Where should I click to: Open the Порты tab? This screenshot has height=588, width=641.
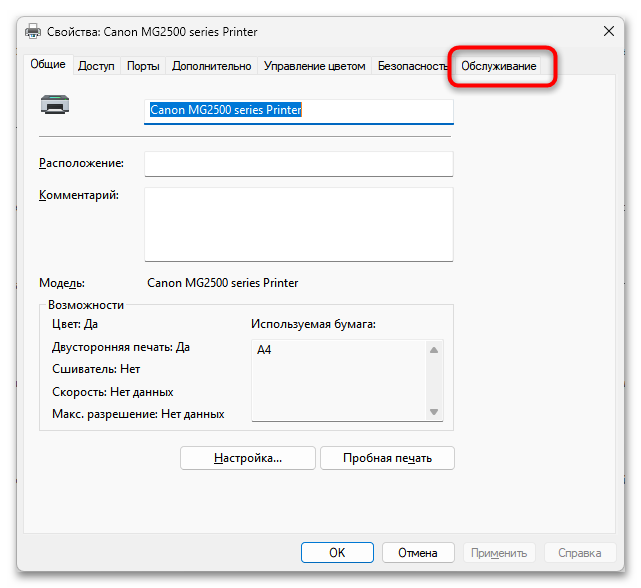(x=143, y=66)
